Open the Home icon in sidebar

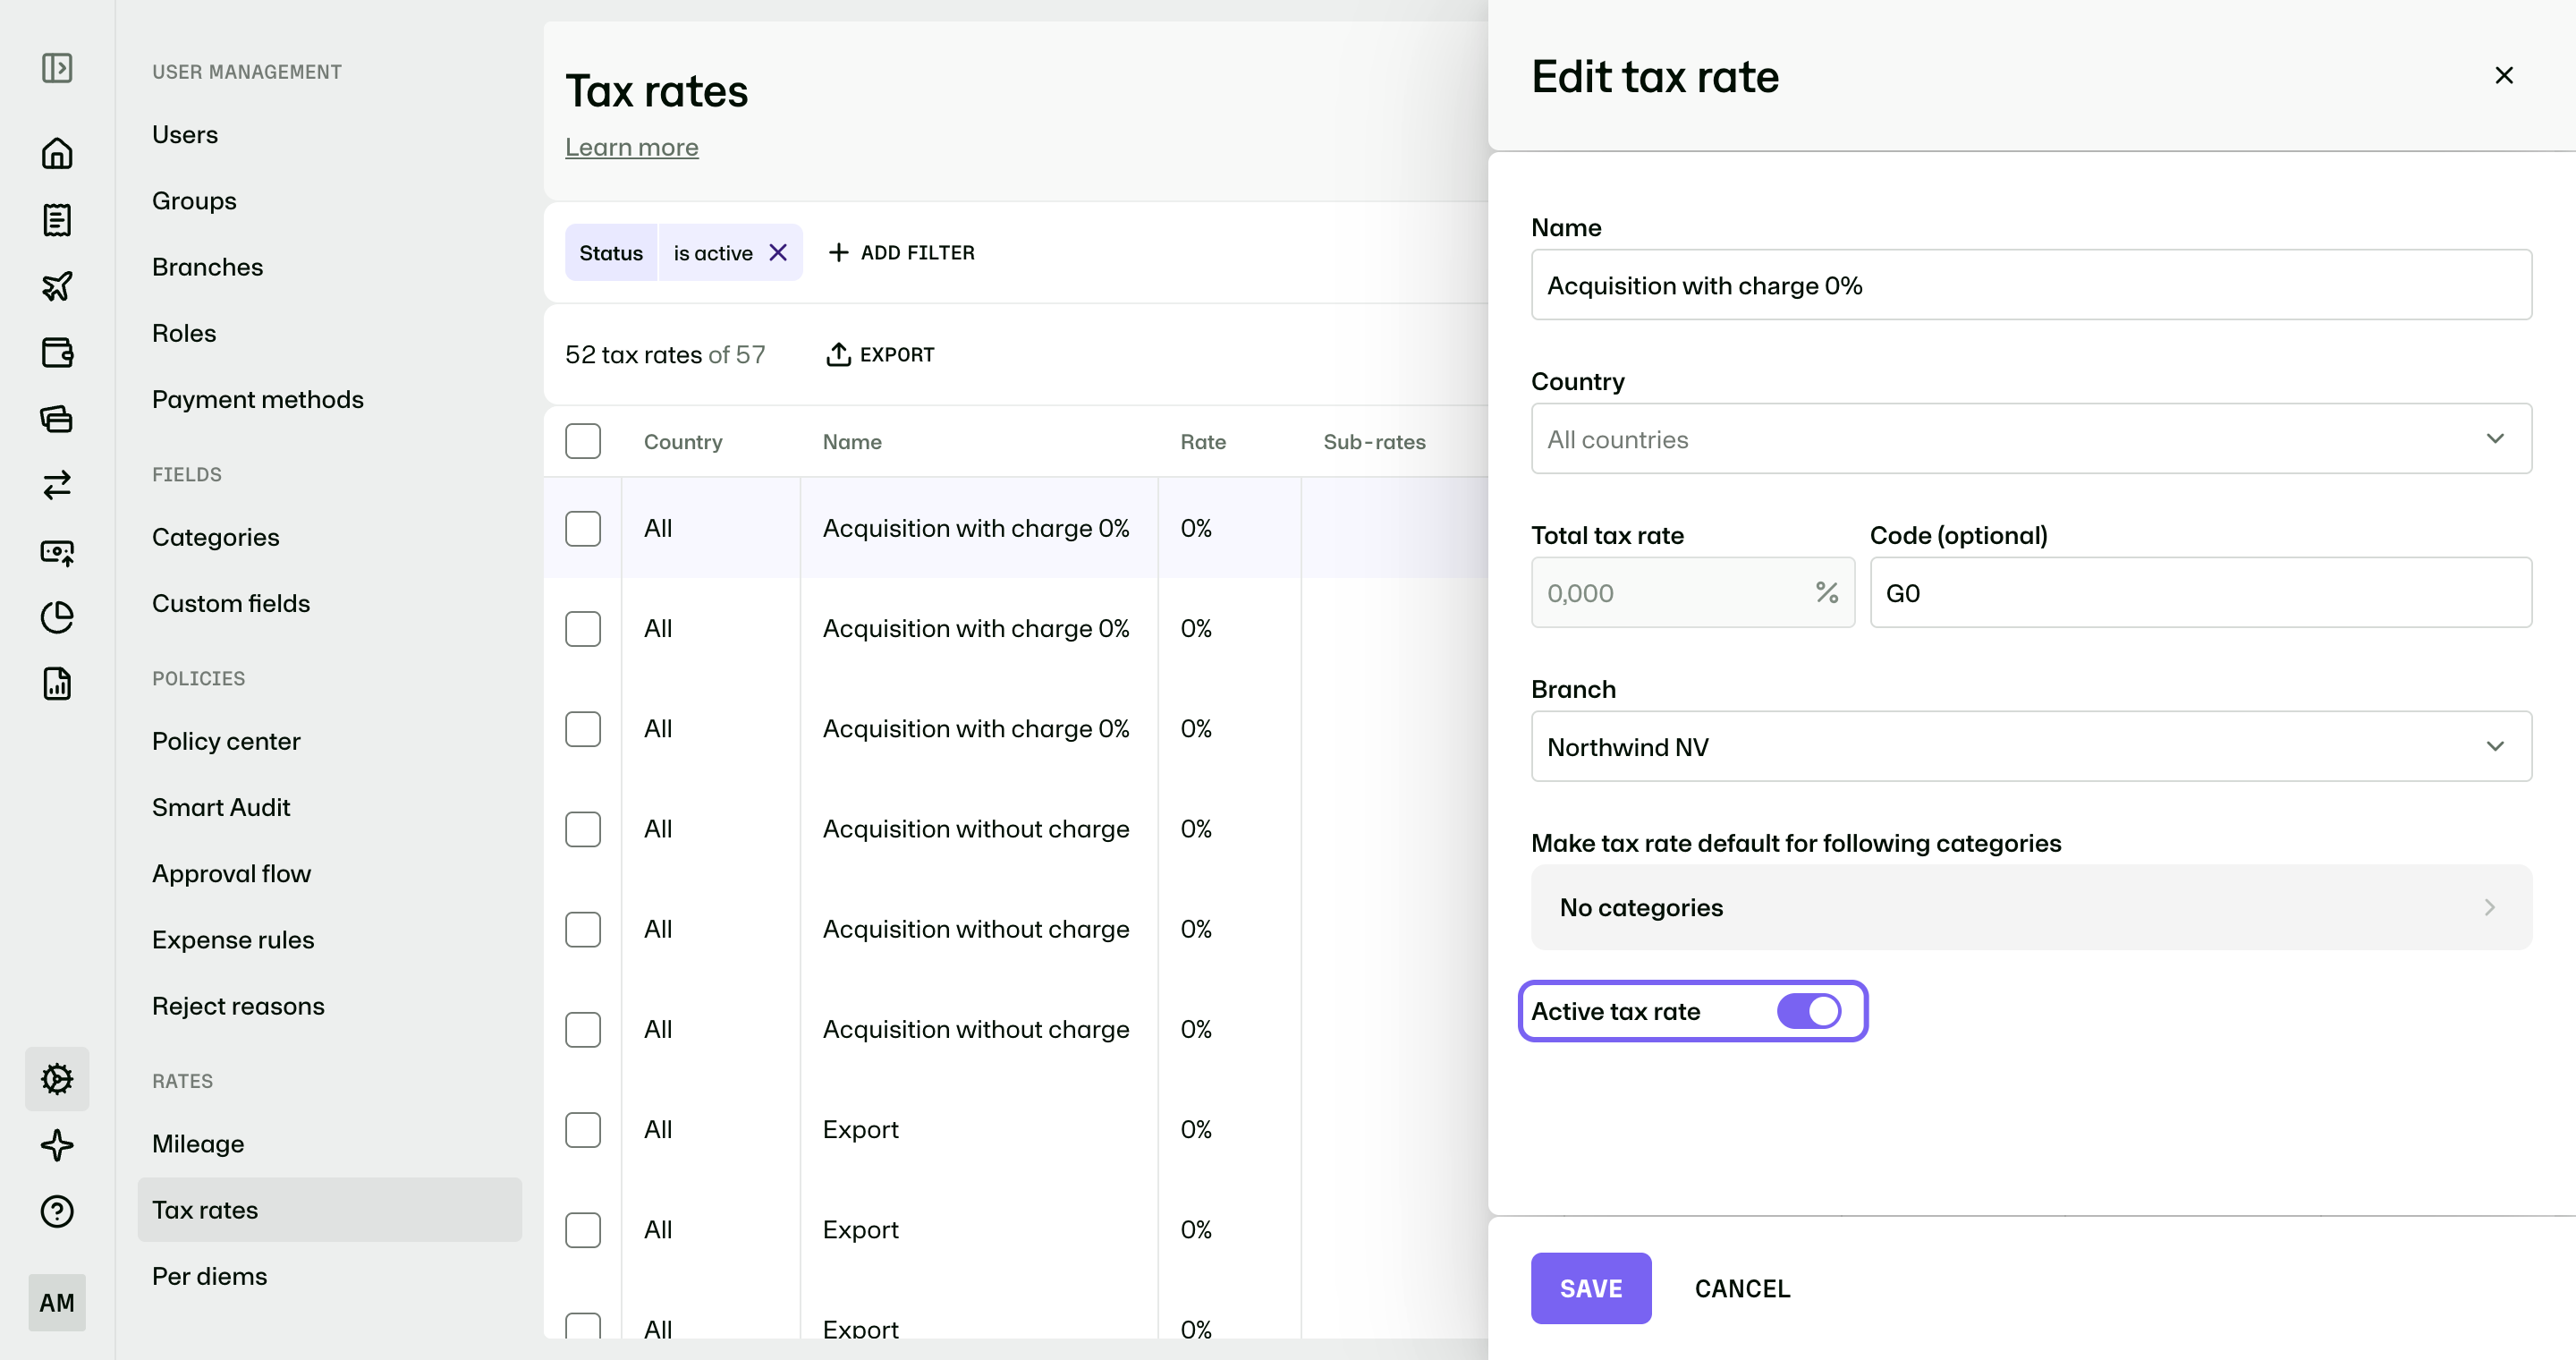point(57,153)
